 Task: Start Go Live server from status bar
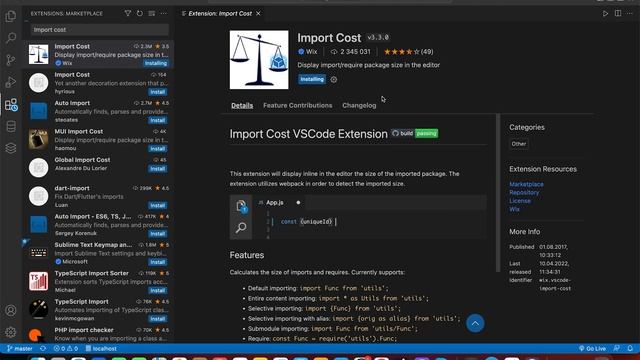[x=592, y=349]
